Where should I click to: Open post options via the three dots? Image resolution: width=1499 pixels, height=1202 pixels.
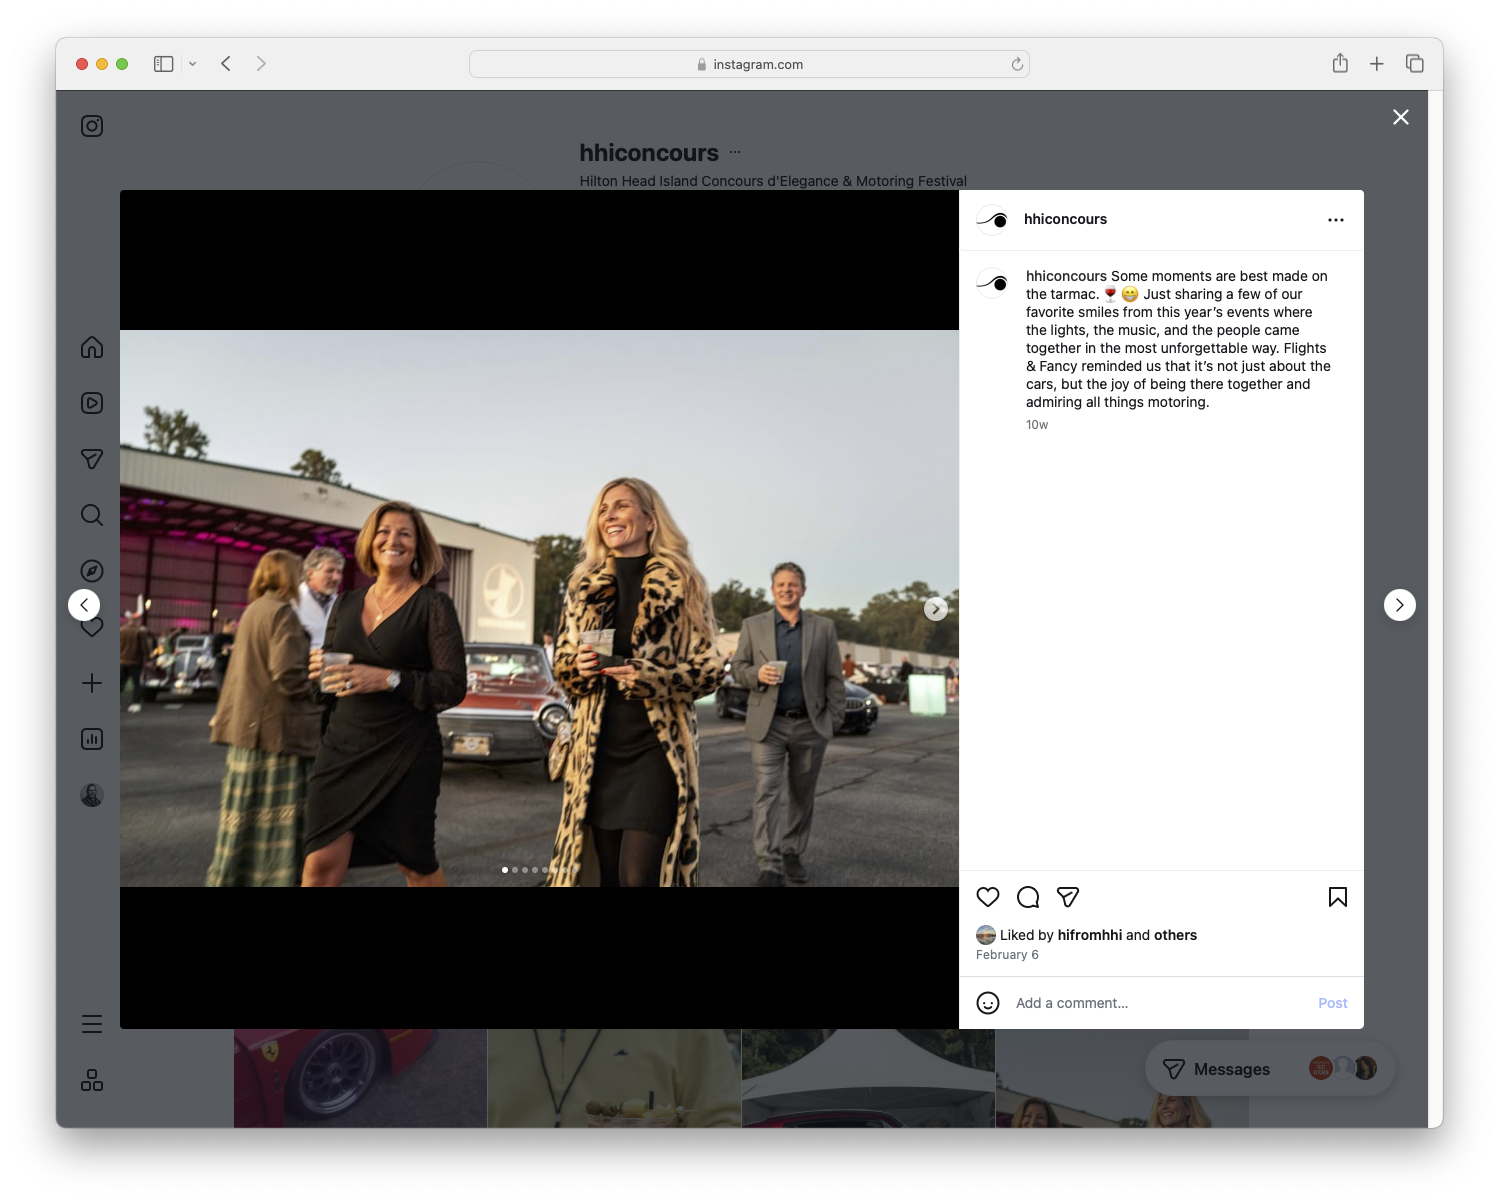point(1336,219)
